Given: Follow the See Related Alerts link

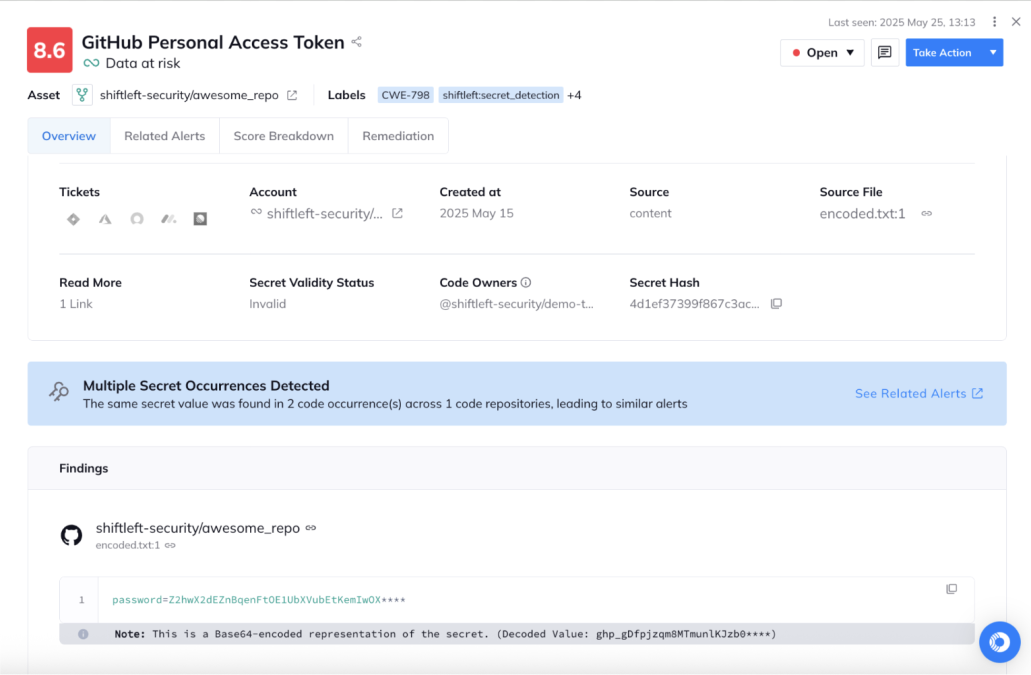Looking at the screenshot, I should point(919,394).
